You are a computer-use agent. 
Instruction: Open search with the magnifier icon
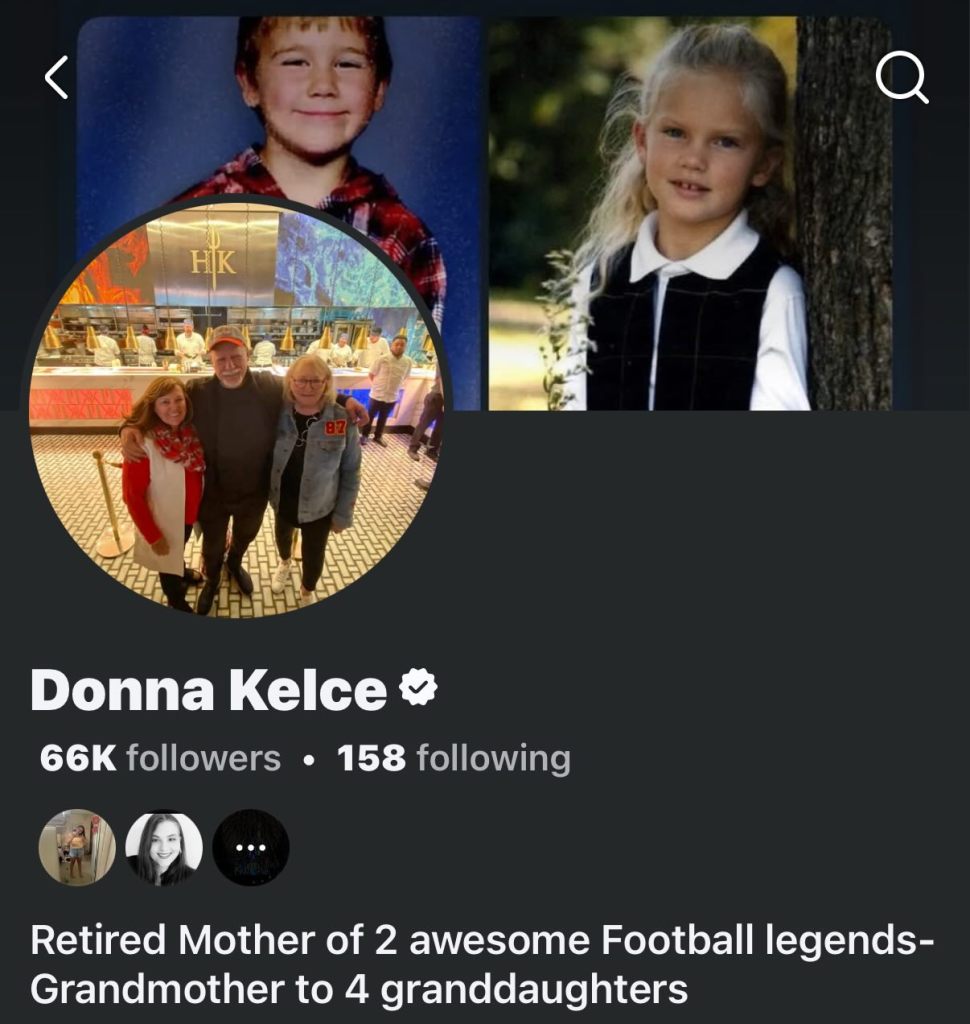pyautogui.click(x=902, y=77)
